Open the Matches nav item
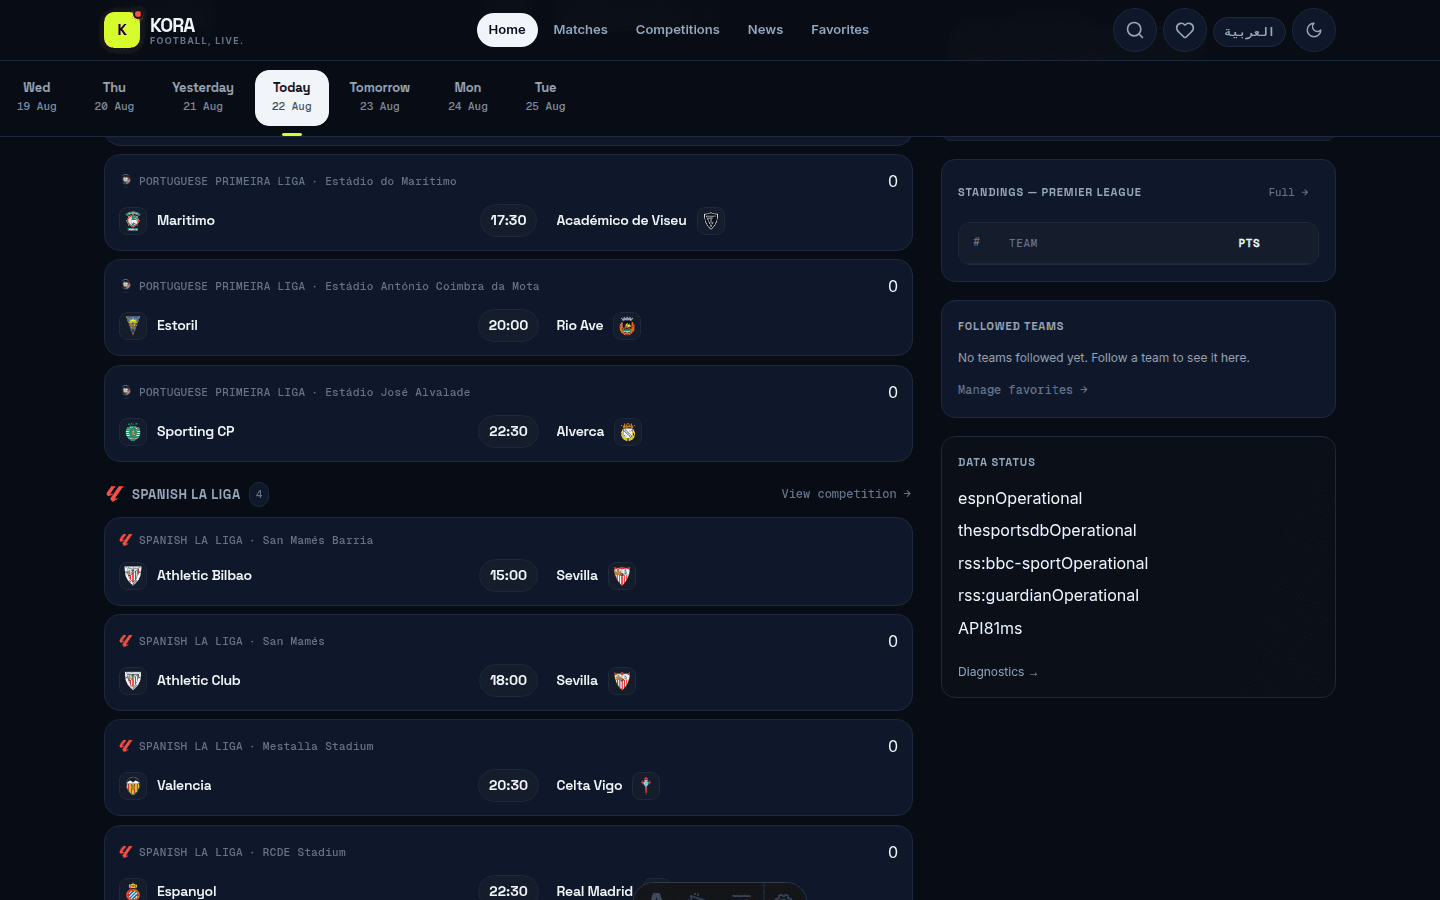 [x=581, y=30]
